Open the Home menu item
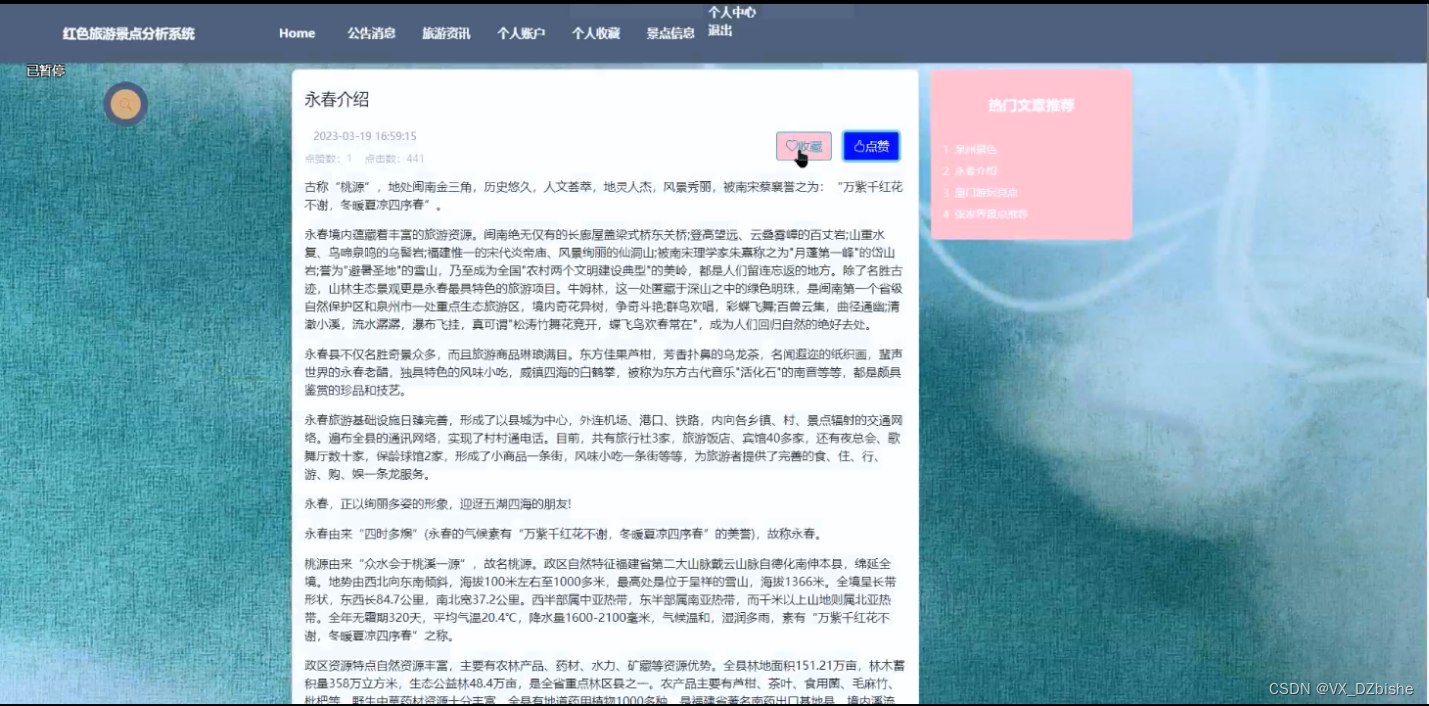The width and height of the screenshot is (1429, 706). (297, 33)
